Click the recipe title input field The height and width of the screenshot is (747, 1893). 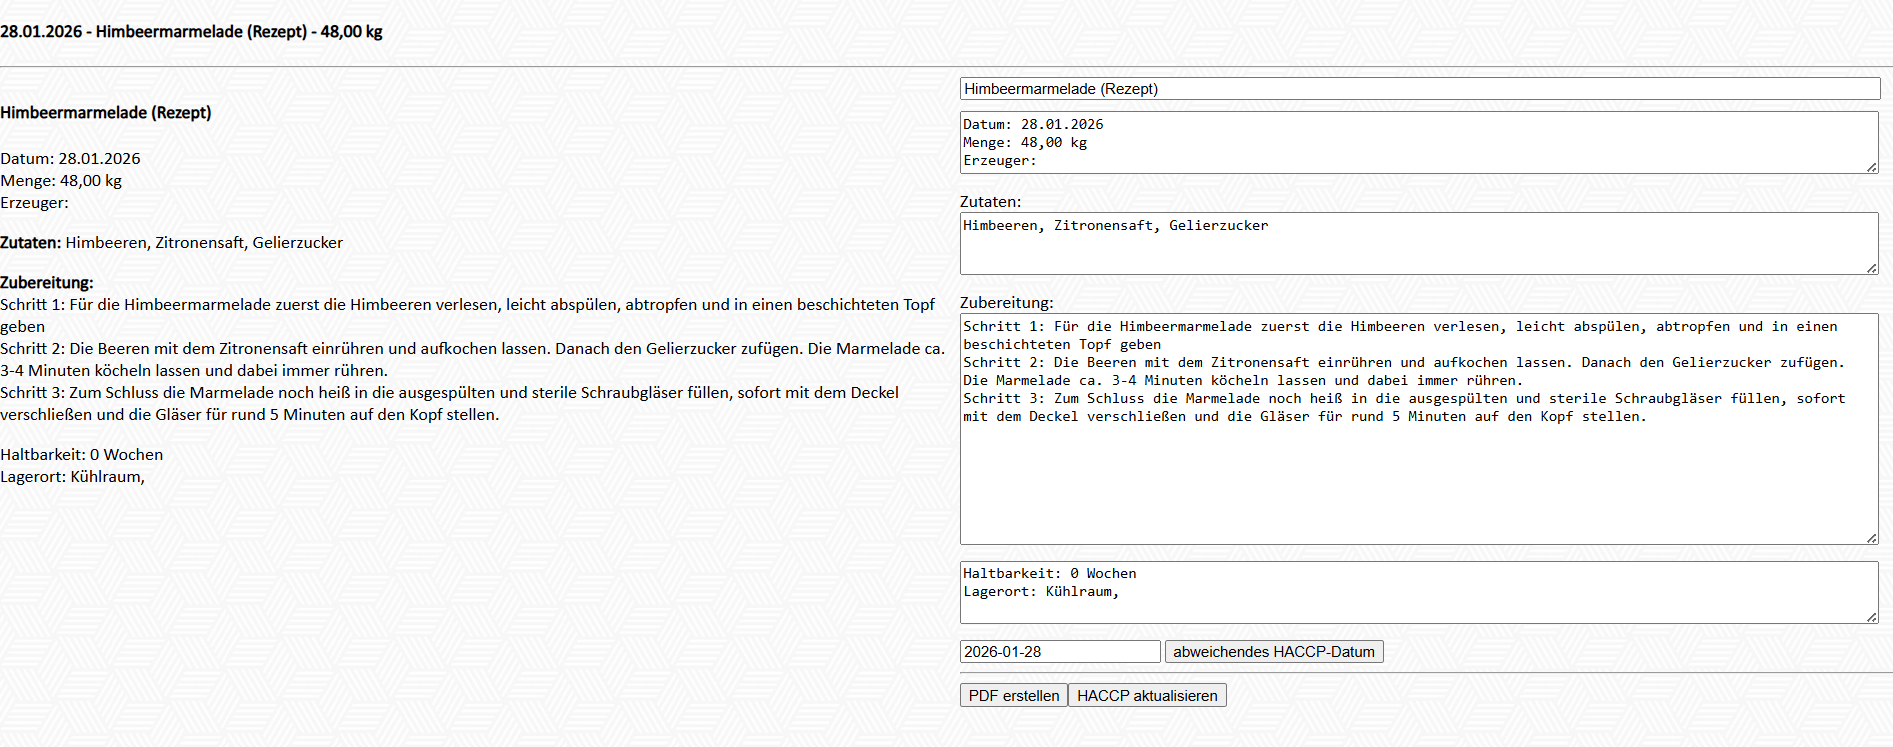[x=1419, y=89]
